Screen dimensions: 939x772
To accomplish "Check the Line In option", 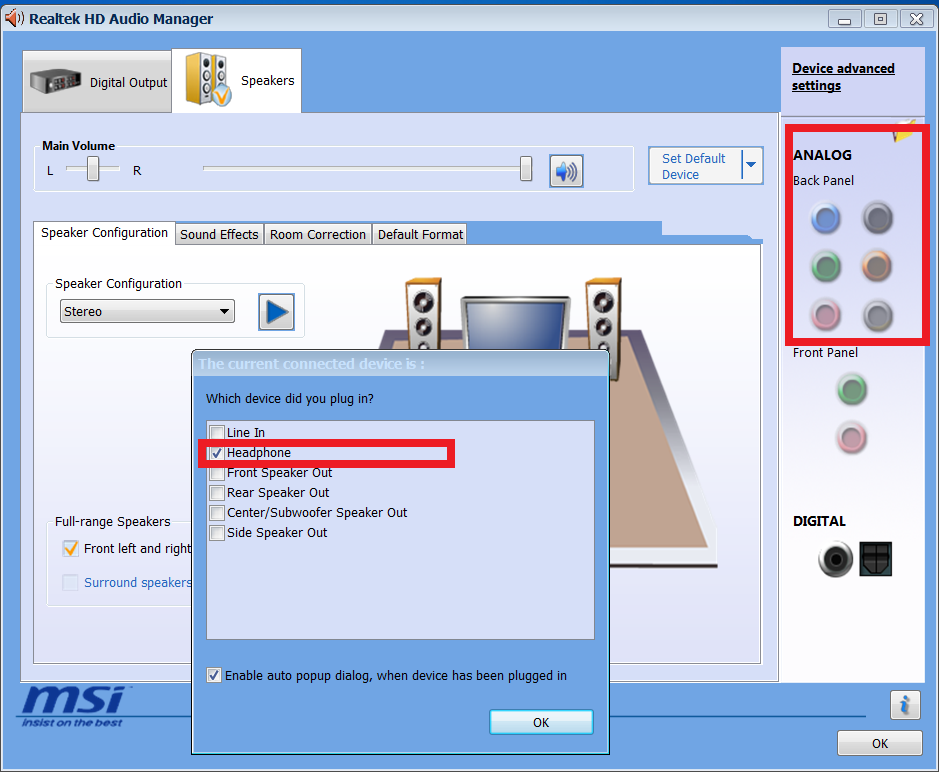I will point(217,432).
